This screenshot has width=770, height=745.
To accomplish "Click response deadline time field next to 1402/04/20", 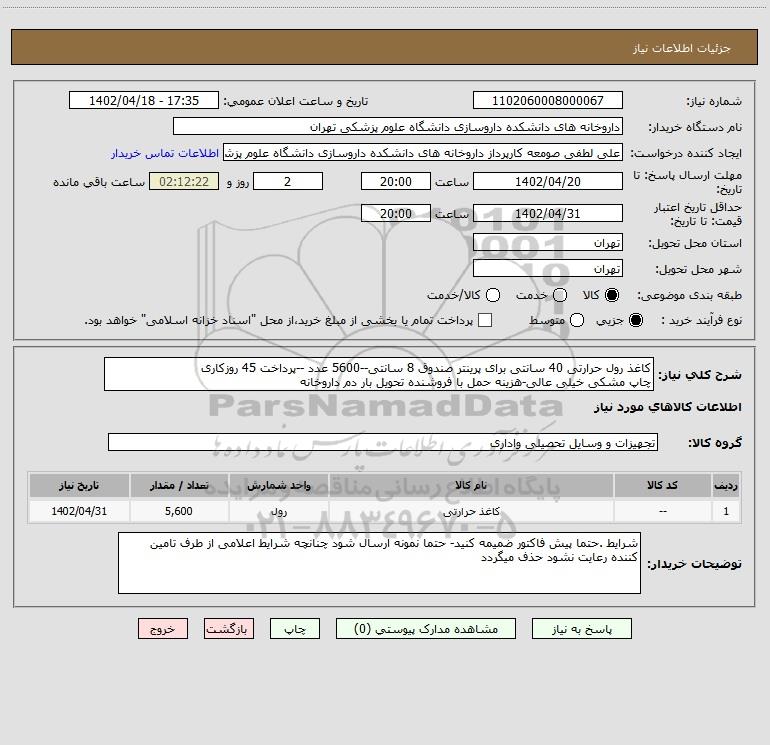I will tap(396, 181).
